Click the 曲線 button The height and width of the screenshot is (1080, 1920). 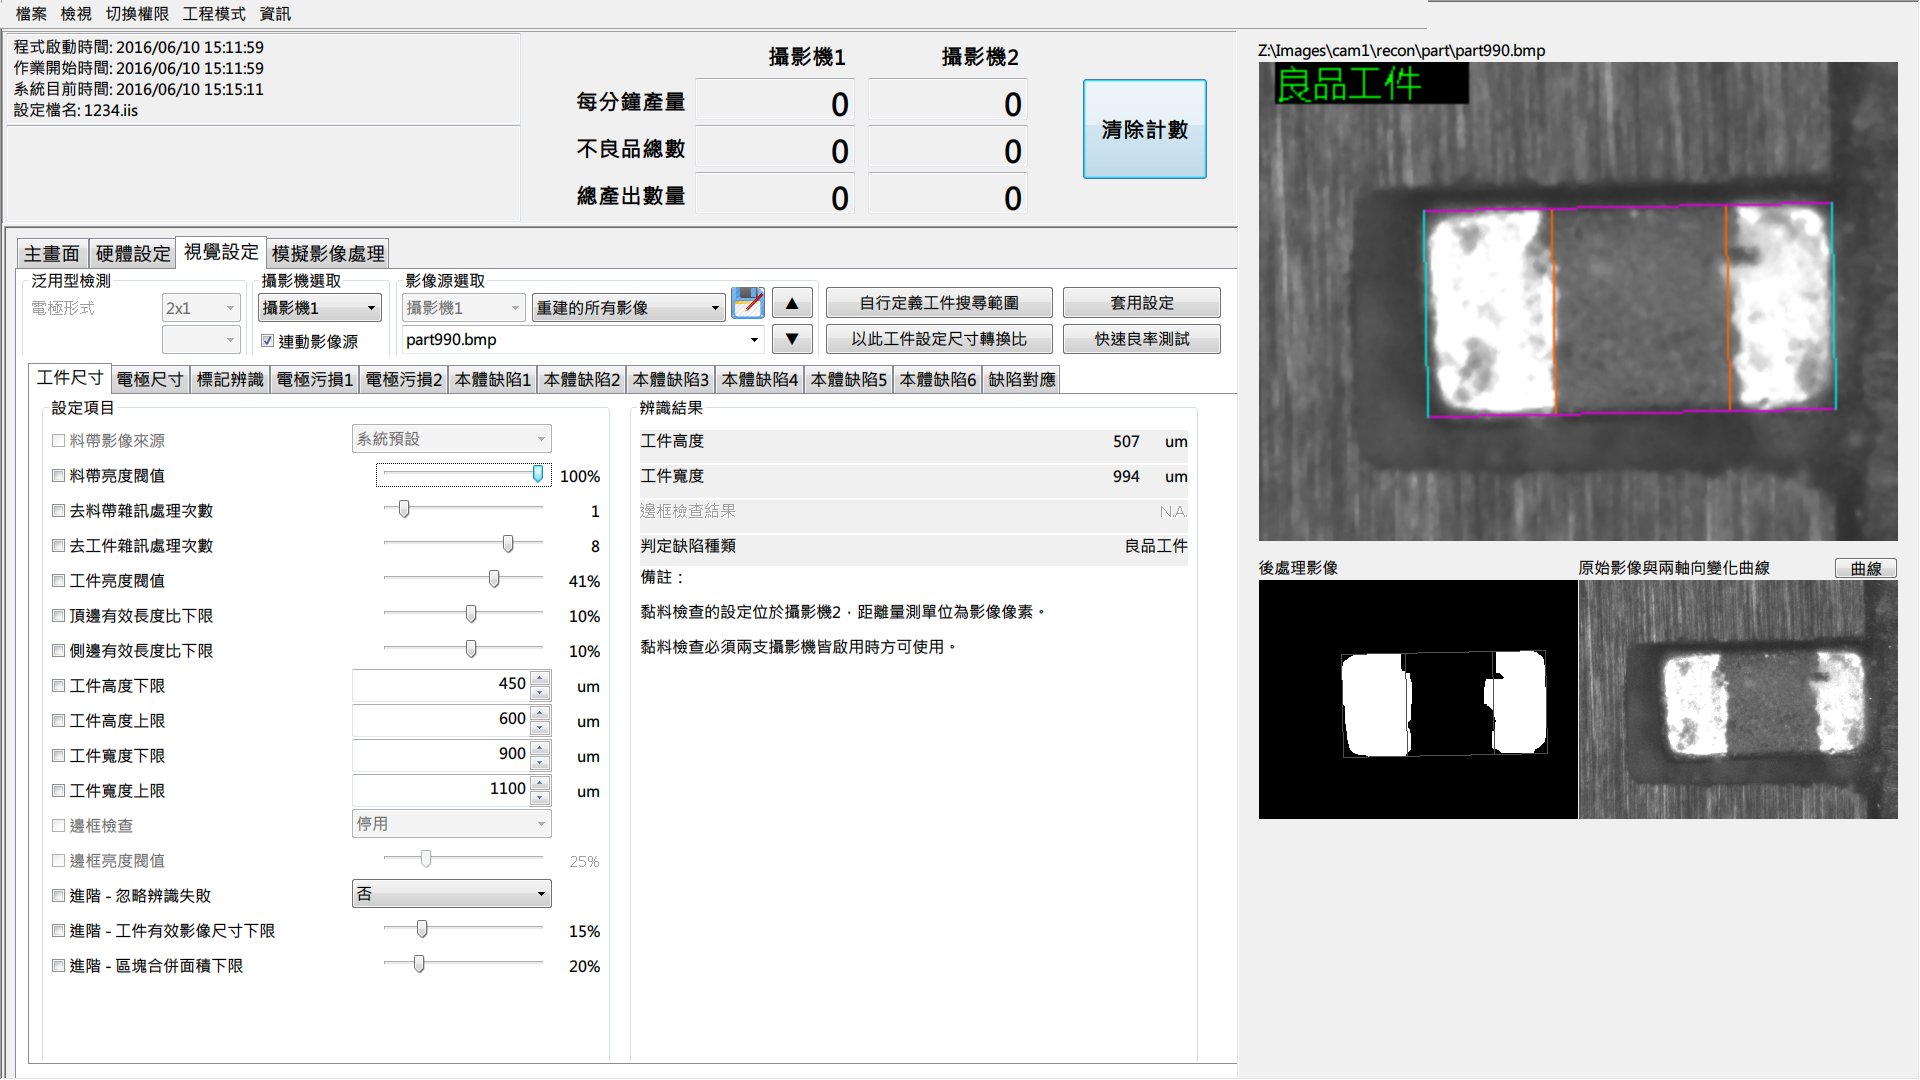click(x=1866, y=568)
